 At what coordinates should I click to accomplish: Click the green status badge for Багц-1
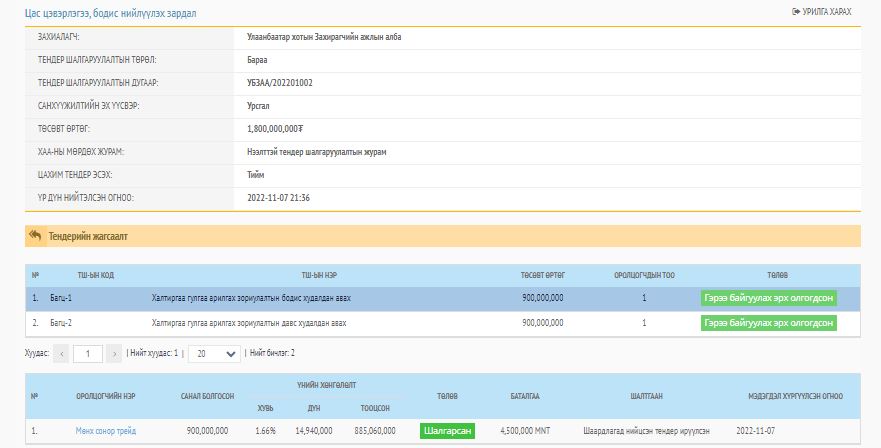[768, 298]
